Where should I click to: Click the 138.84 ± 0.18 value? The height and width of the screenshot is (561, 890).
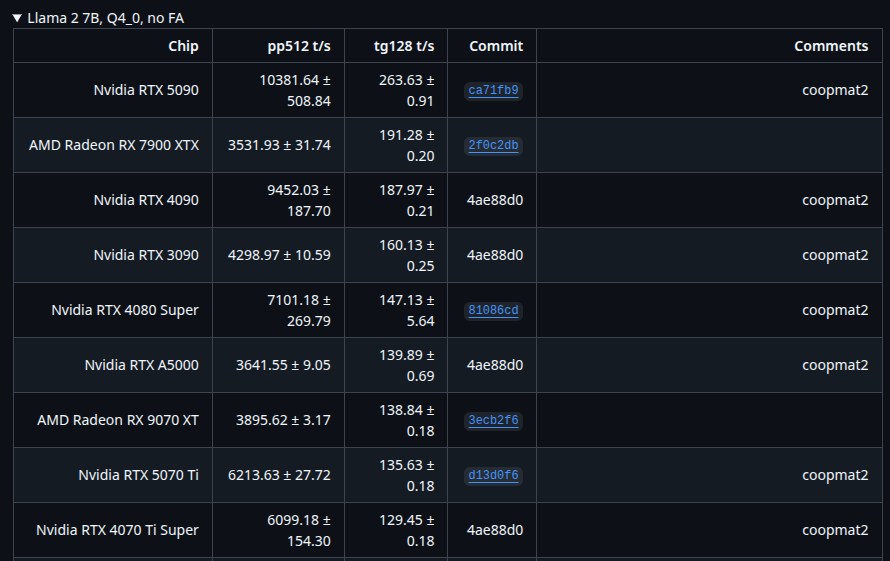406,420
